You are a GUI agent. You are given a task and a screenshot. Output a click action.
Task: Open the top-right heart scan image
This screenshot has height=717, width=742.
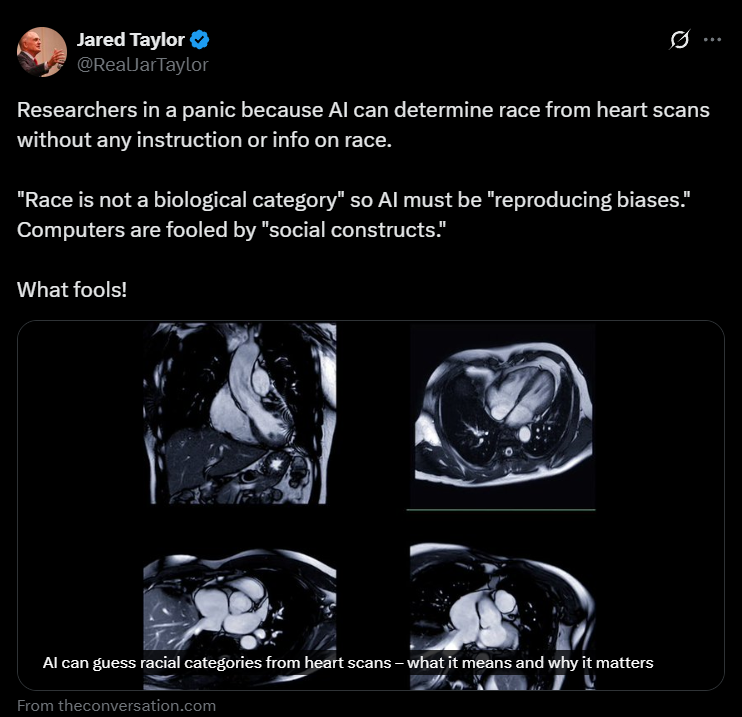point(502,415)
